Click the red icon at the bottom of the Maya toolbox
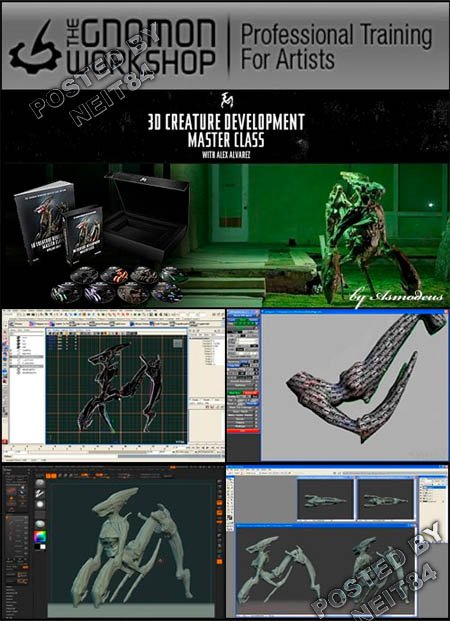 (x=5, y=441)
